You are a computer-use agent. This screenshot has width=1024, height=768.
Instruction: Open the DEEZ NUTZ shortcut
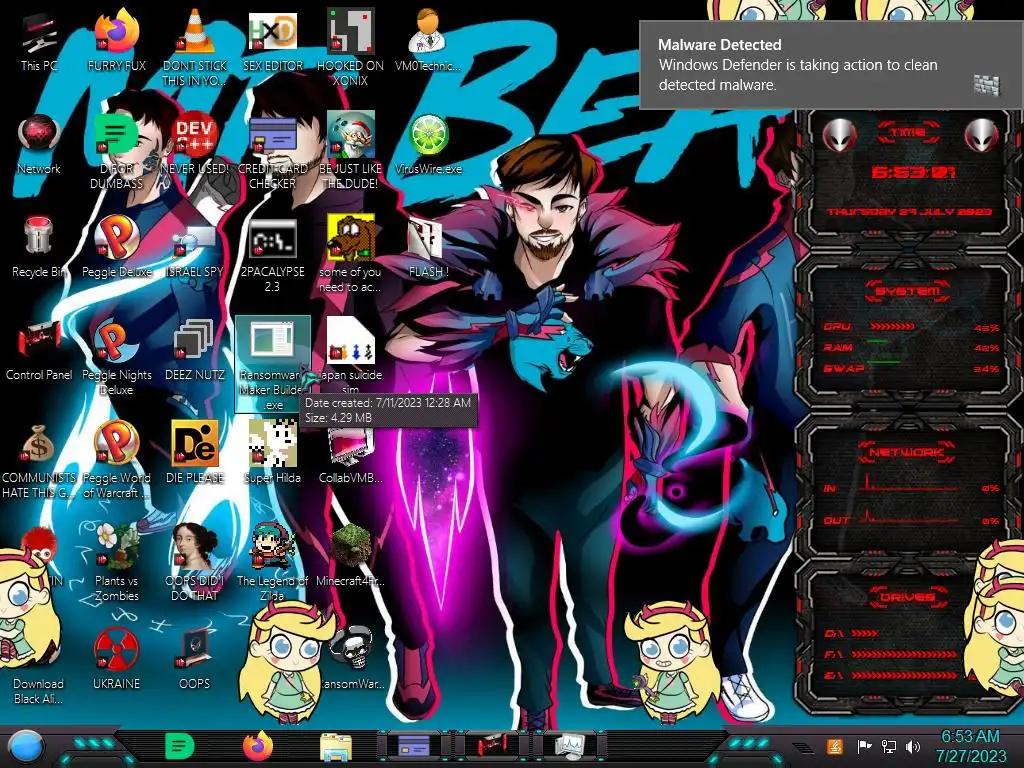pyautogui.click(x=194, y=349)
